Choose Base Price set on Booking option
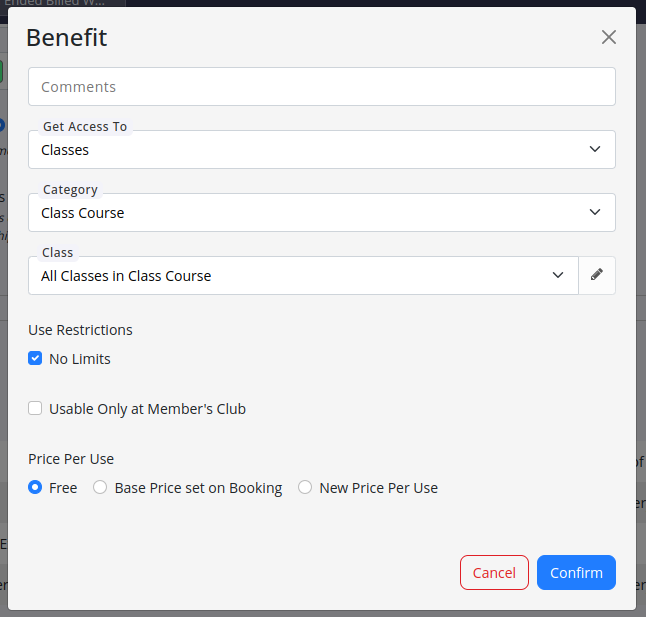 pos(100,488)
